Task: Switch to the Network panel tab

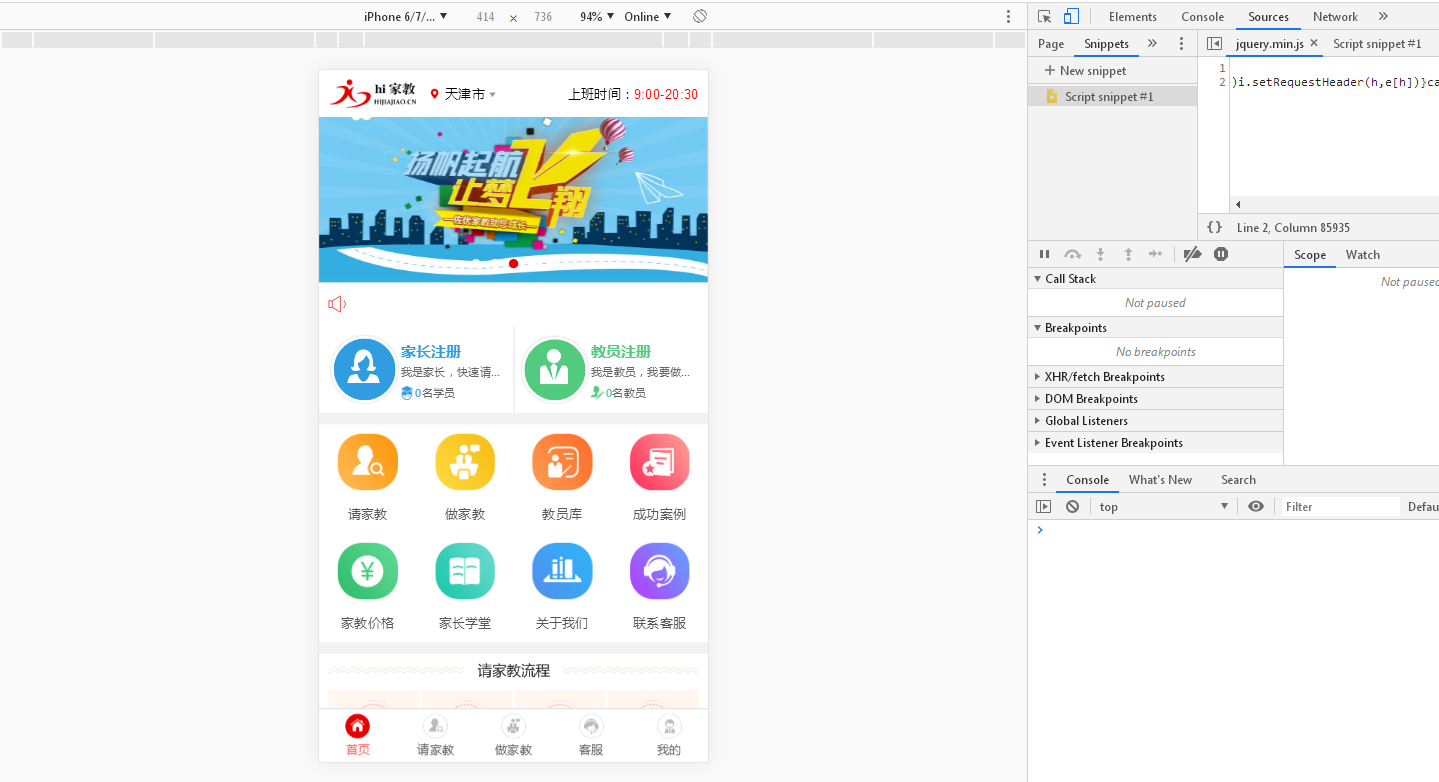Action: tap(1334, 16)
